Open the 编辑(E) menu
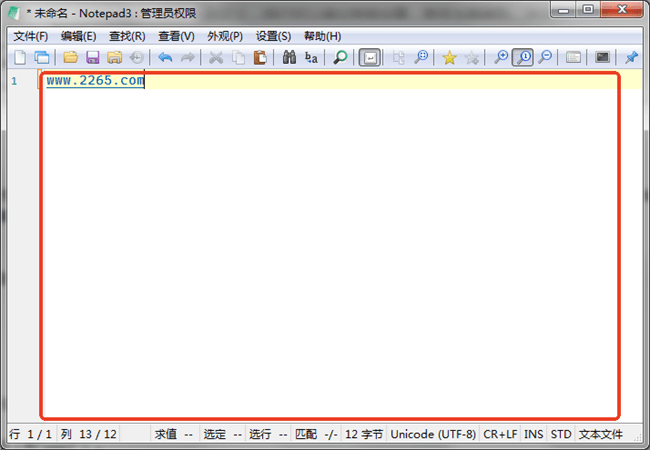This screenshot has height=450, width=650. [x=78, y=36]
